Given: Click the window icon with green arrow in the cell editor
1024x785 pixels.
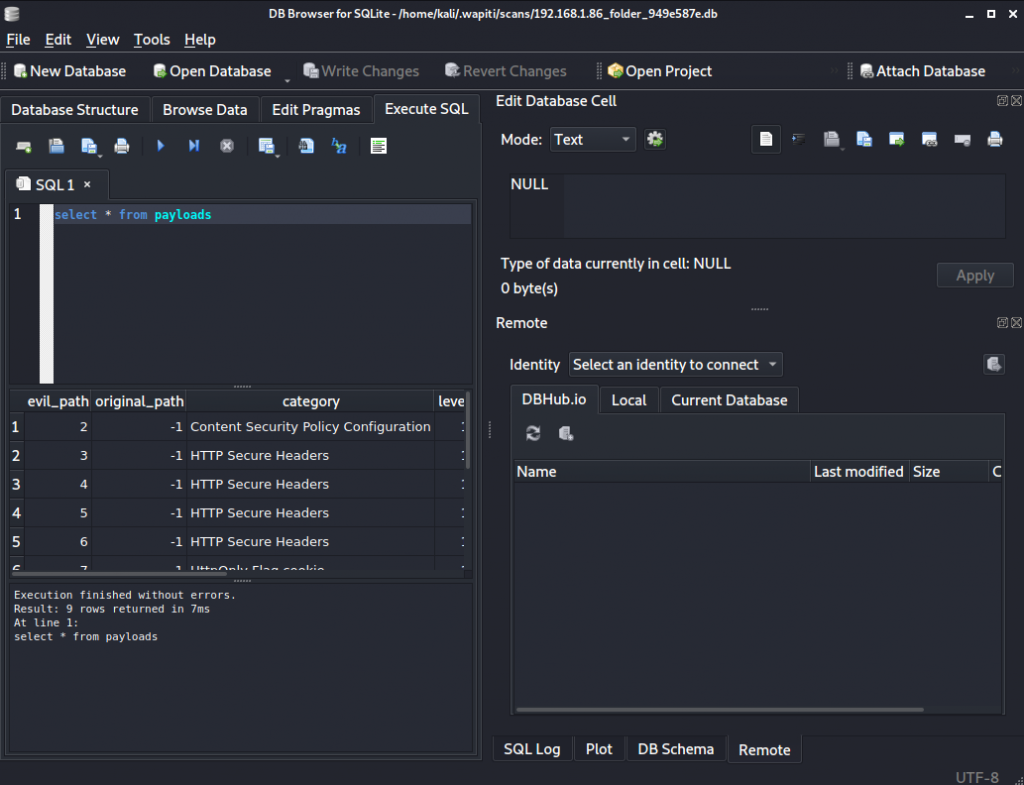Looking at the screenshot, I should pos(897,139).
